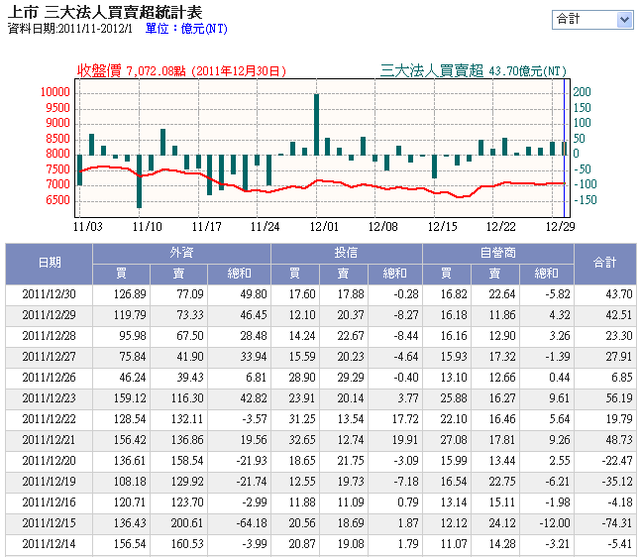The height and width of the screenshot is (557, 640).
Task: Select date cell 2011/12/28
Action: pyautogui.click(x=49, y=336)
